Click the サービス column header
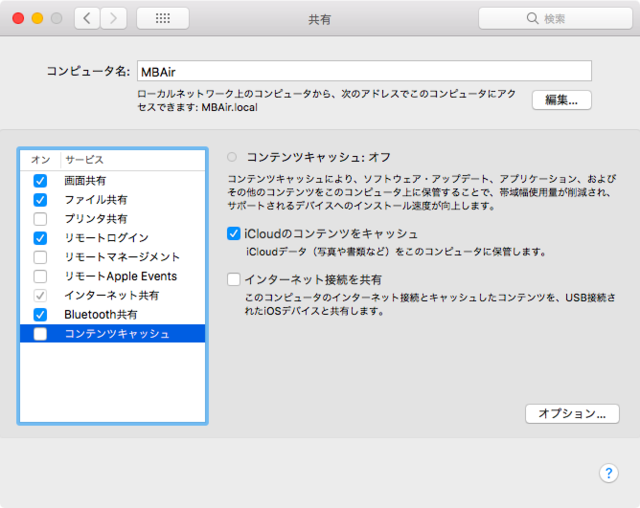The height and width of the screenshot is (508, 640). pos(84,160)
